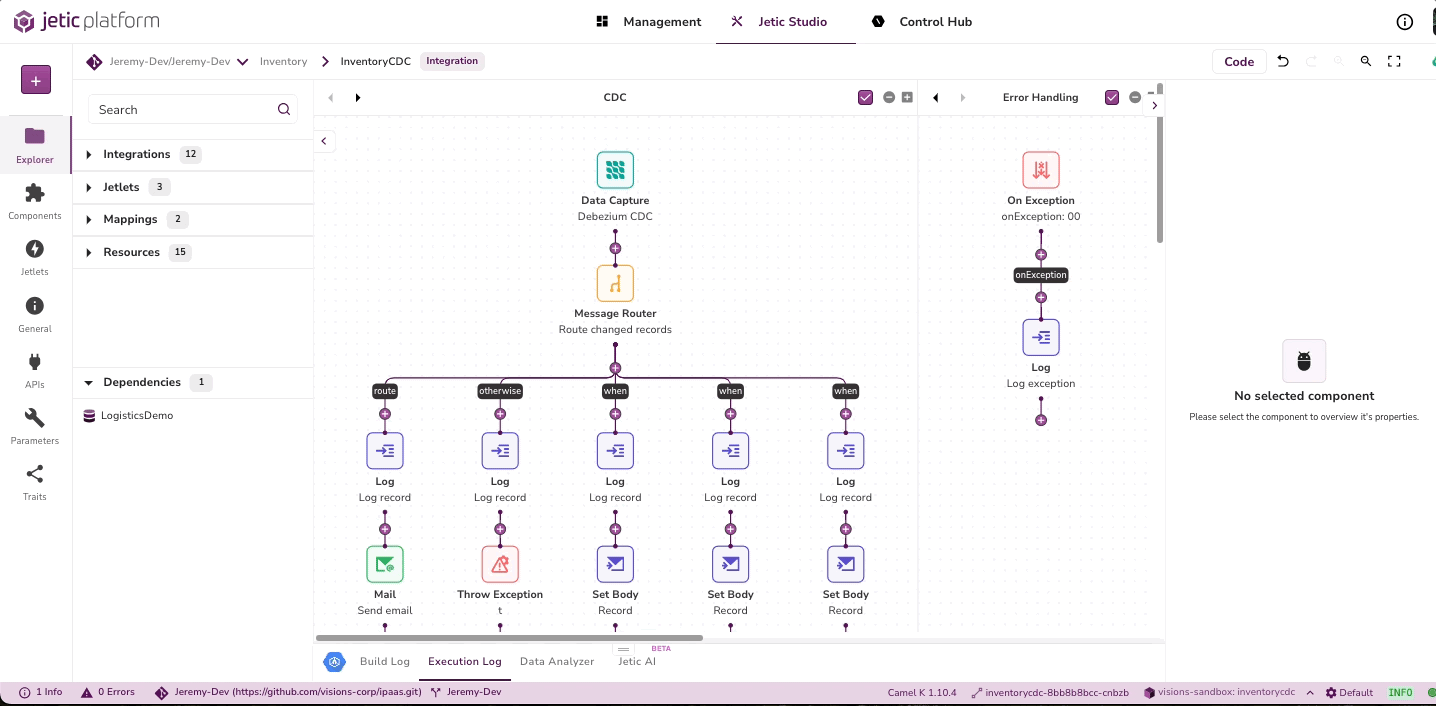Toggle the Error Handling route checkbox
Viewport: 1436px width, 706px height.
pyautogui.click(x=1112, y=98)
